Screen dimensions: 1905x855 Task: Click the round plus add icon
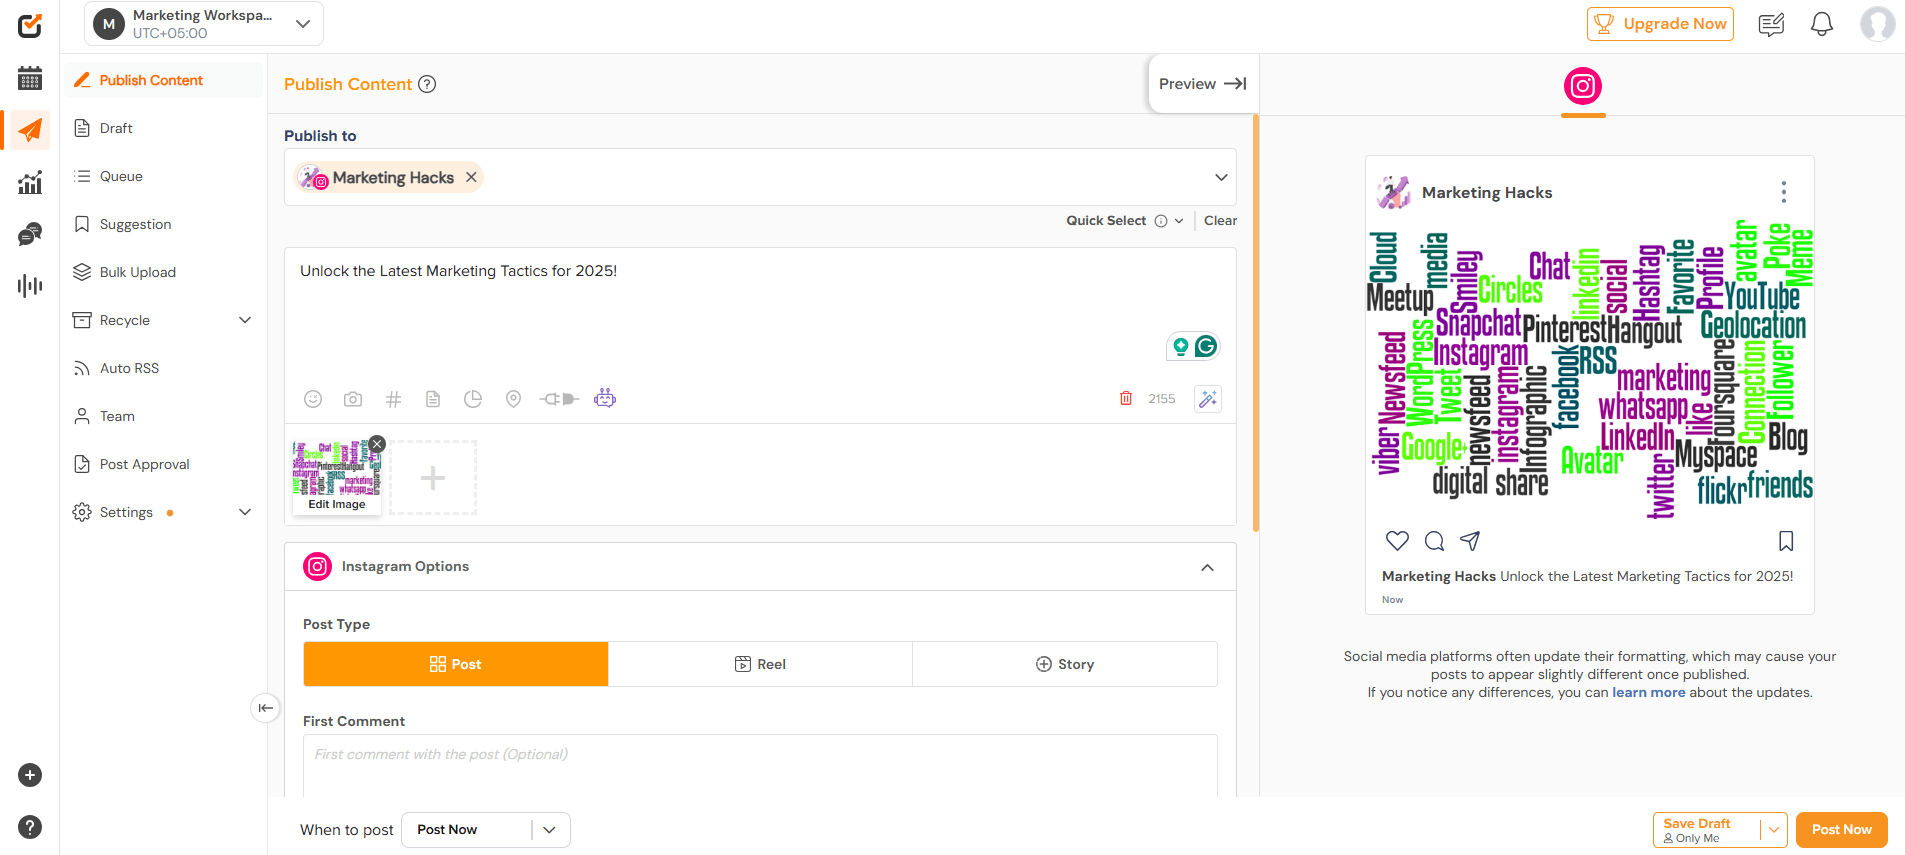30,775
